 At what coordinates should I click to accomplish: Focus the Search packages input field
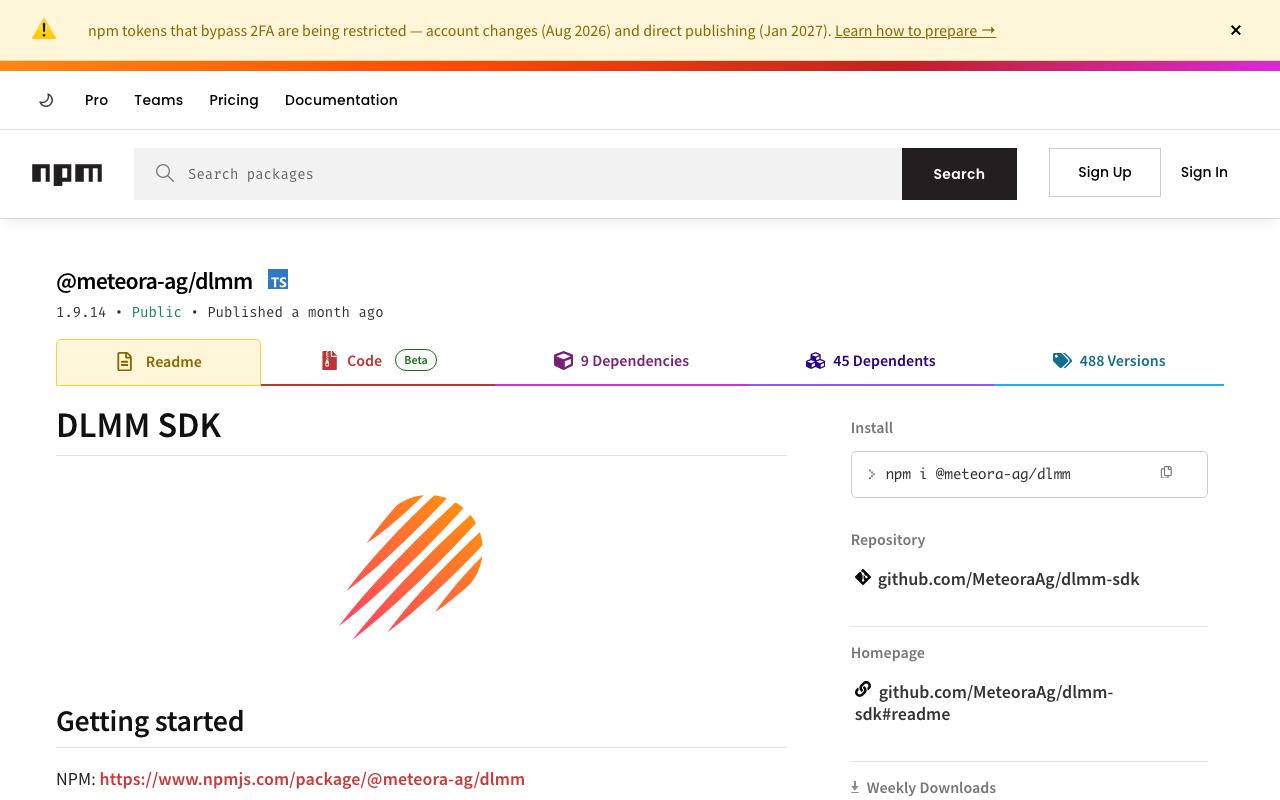click(x=540, y=174)
